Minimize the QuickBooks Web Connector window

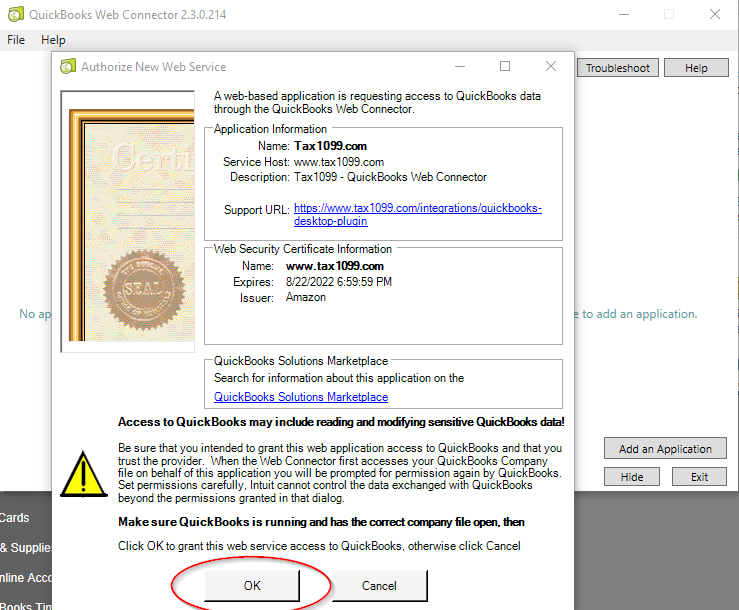(624, 15)
